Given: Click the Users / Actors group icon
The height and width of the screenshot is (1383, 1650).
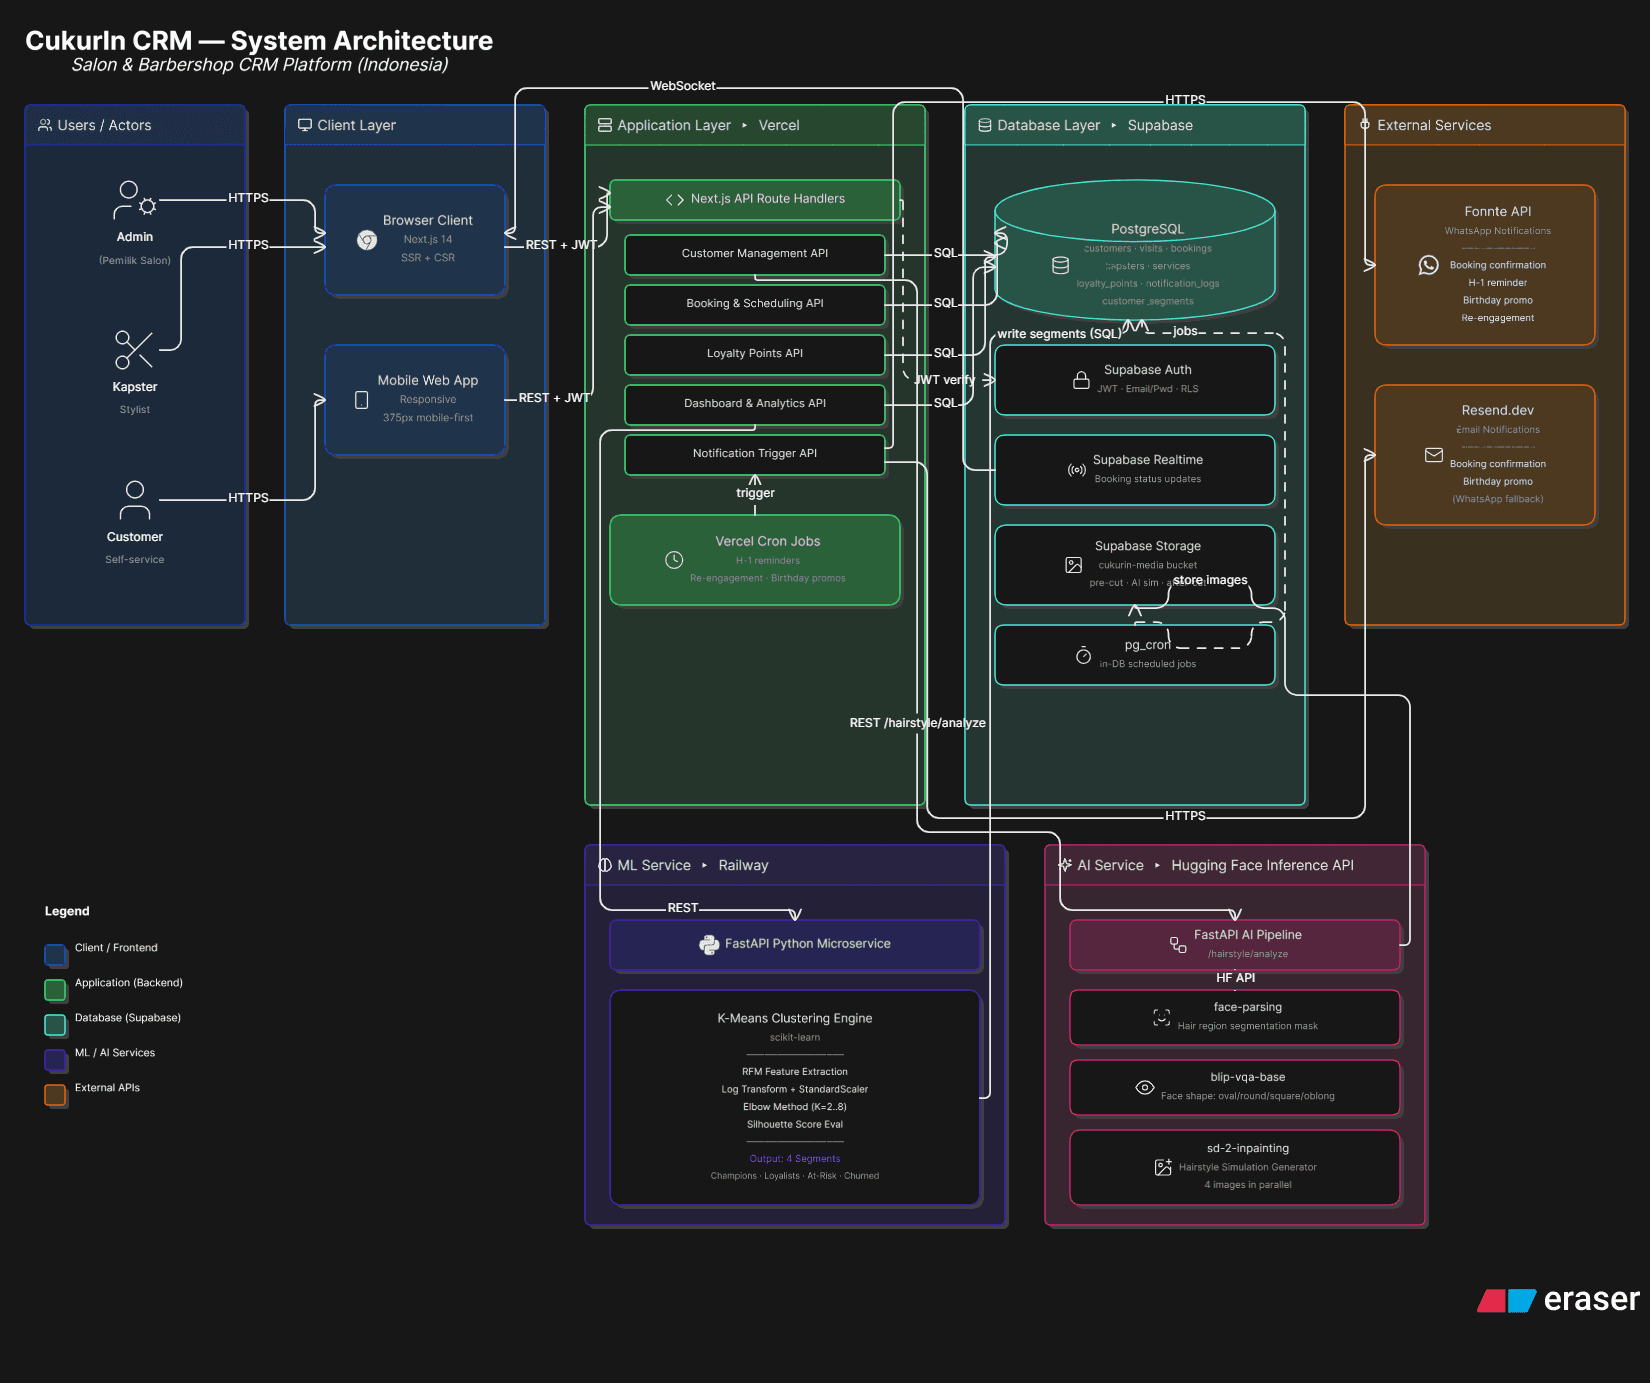Looking at the screenshot, I should pyautogui.click(x=45, y=125).
